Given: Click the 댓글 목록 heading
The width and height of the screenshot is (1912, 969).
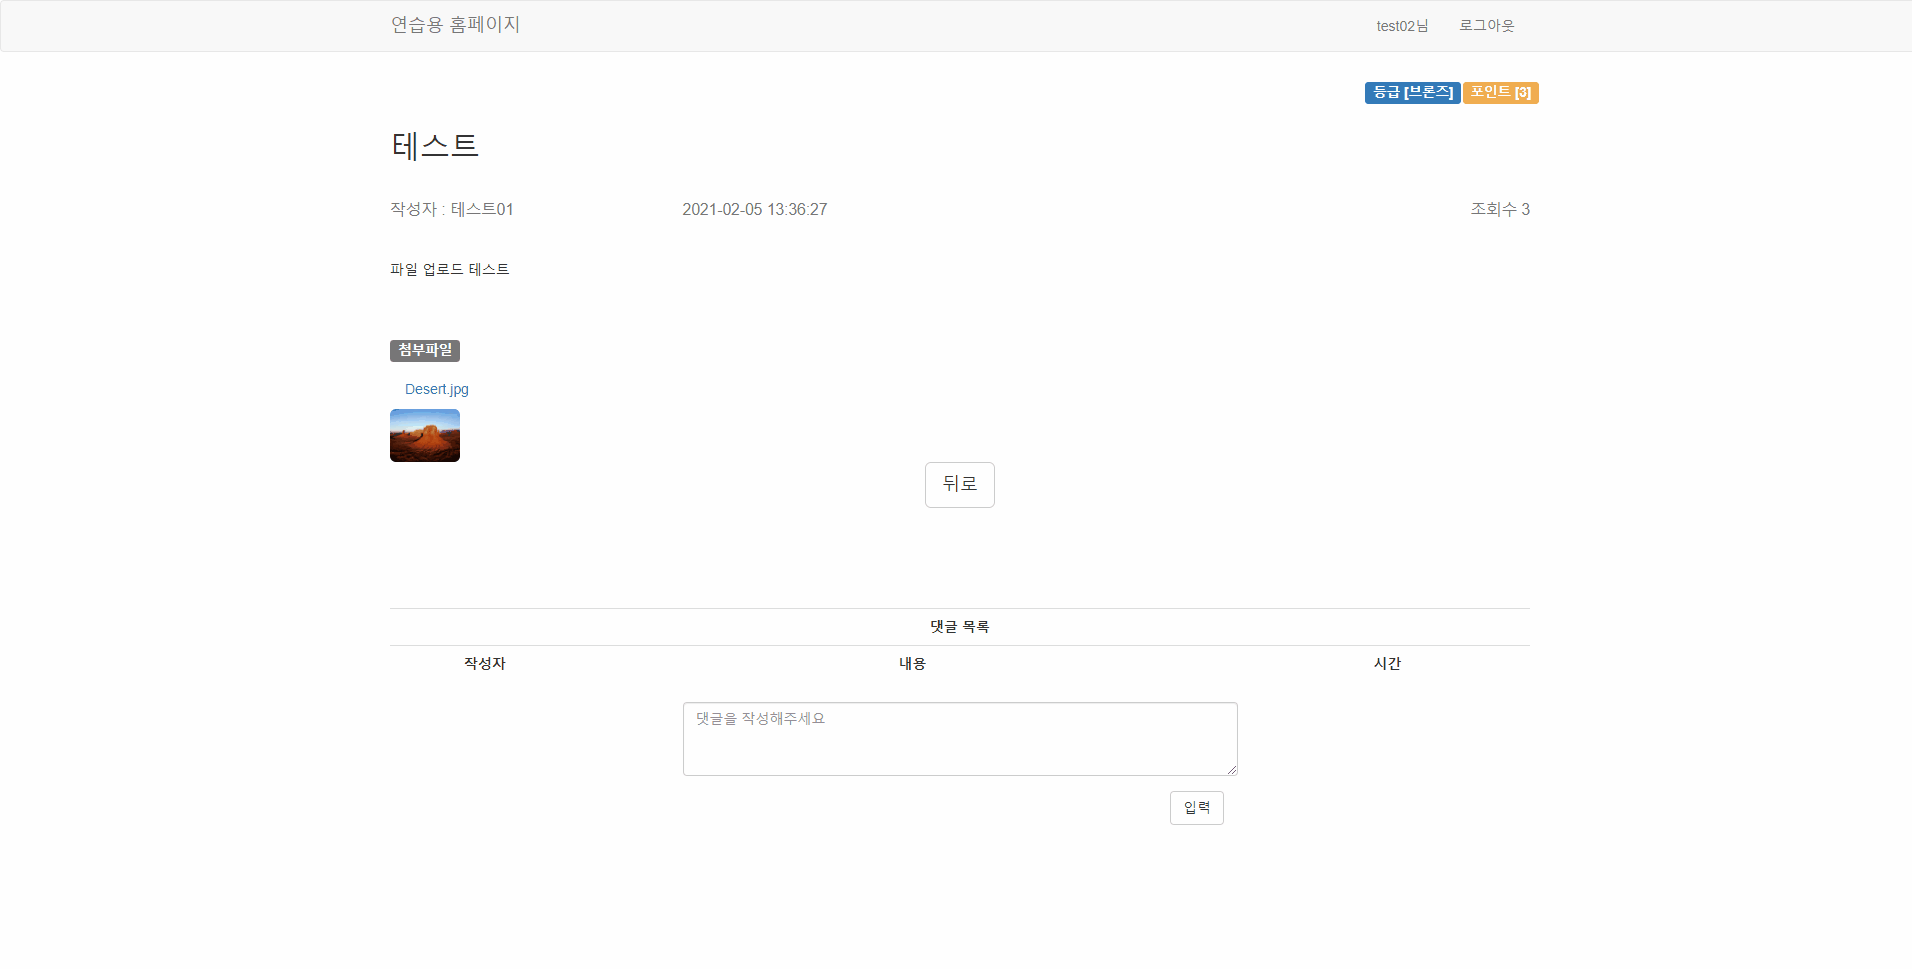Looking at the screenshot, I should point(960,627).
